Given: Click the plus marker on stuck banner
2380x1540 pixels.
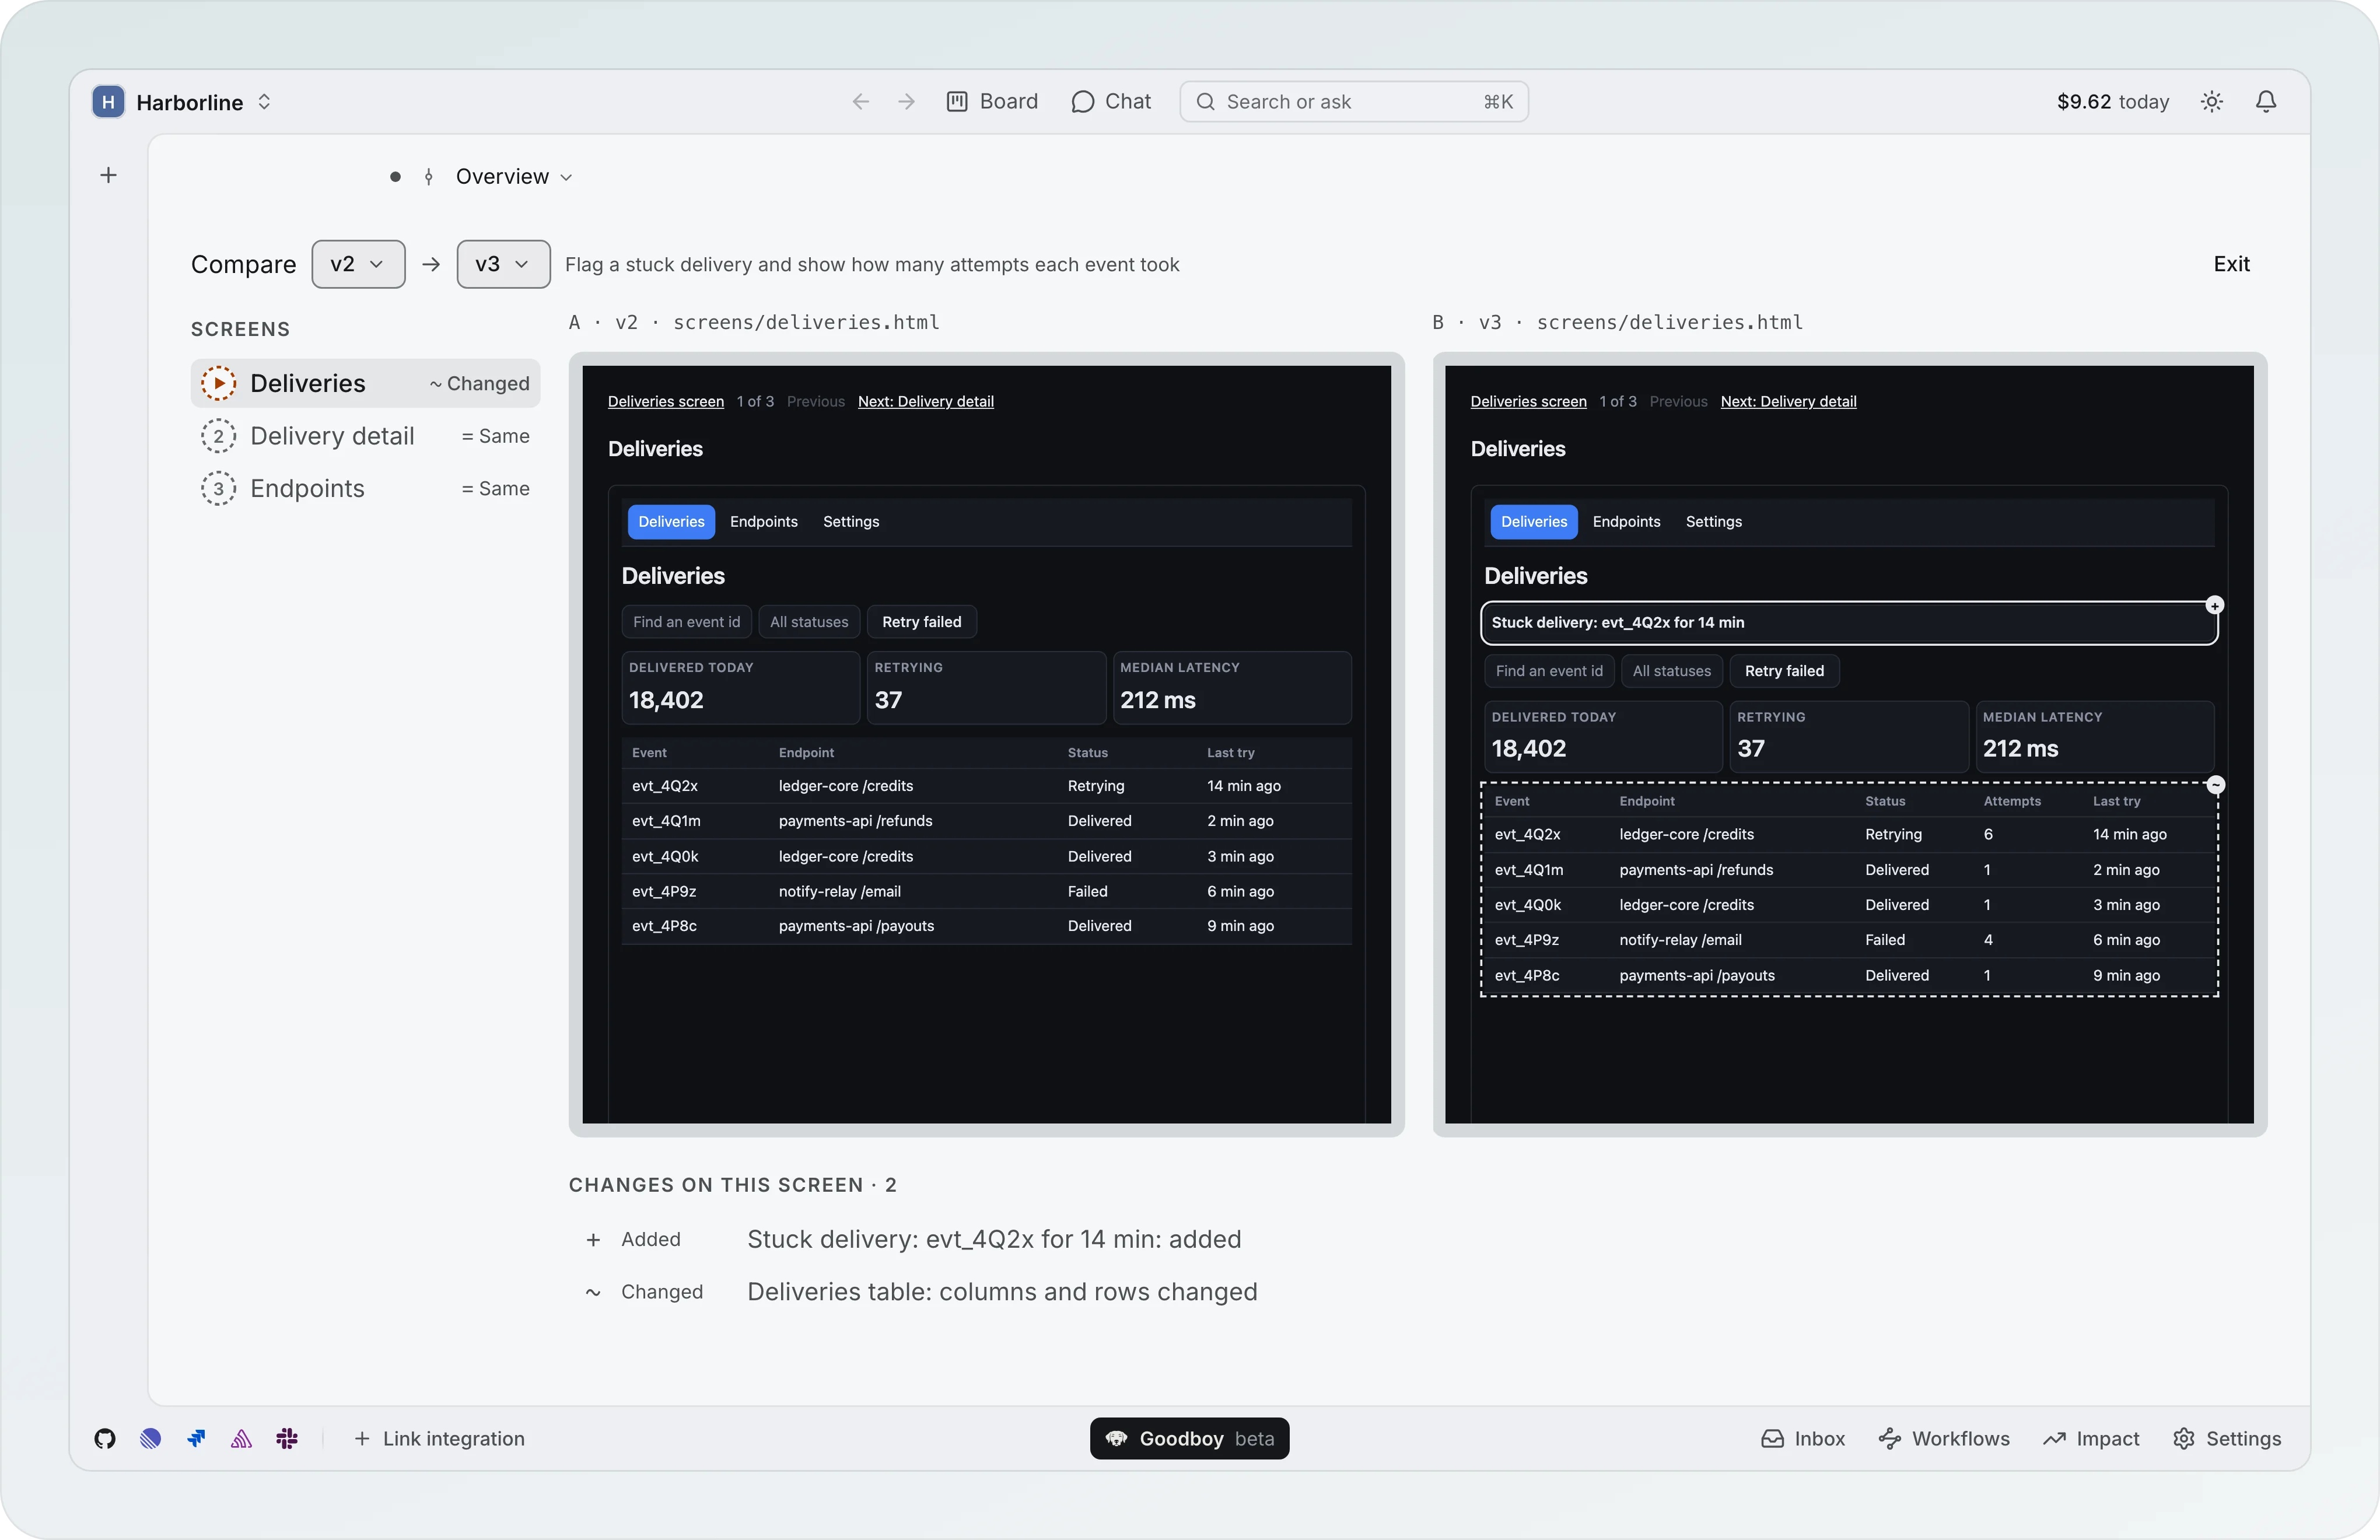Looking at the screenshot, I should pyautogui.click(x=2214, y=605).
